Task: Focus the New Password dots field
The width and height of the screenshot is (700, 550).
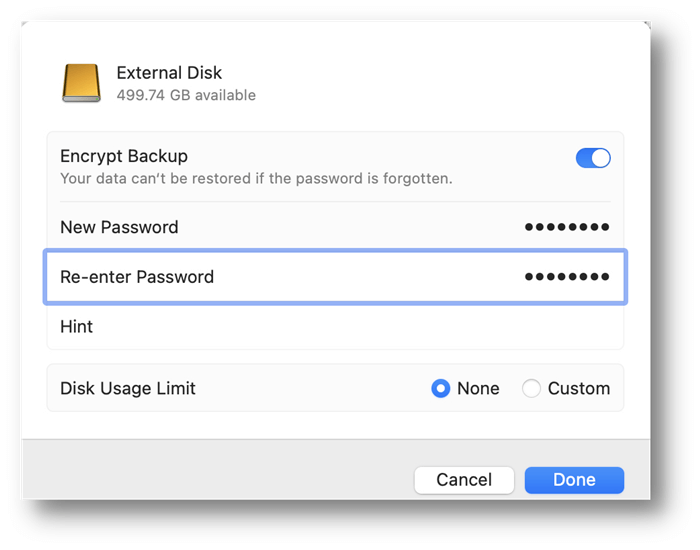Action: [x=567, y=227]
